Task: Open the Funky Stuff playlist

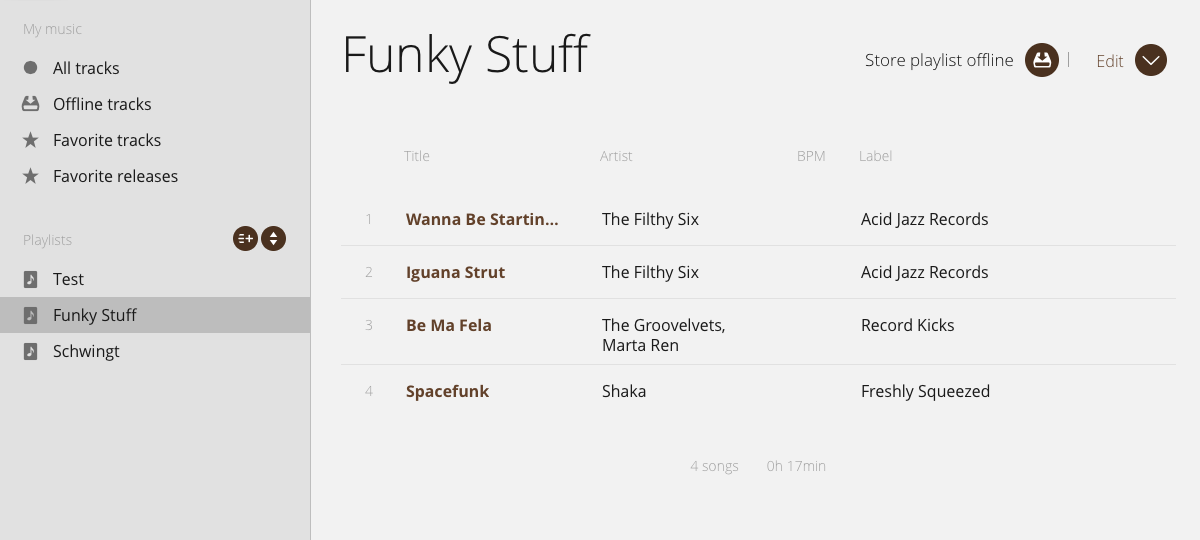Action: click(x=95, y=315)
